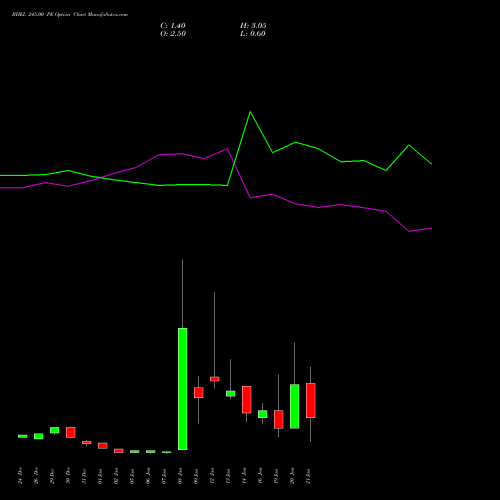Click the "24 Dec" date axis label
Screen dimensions: 500x500
(x=21, y=476)
